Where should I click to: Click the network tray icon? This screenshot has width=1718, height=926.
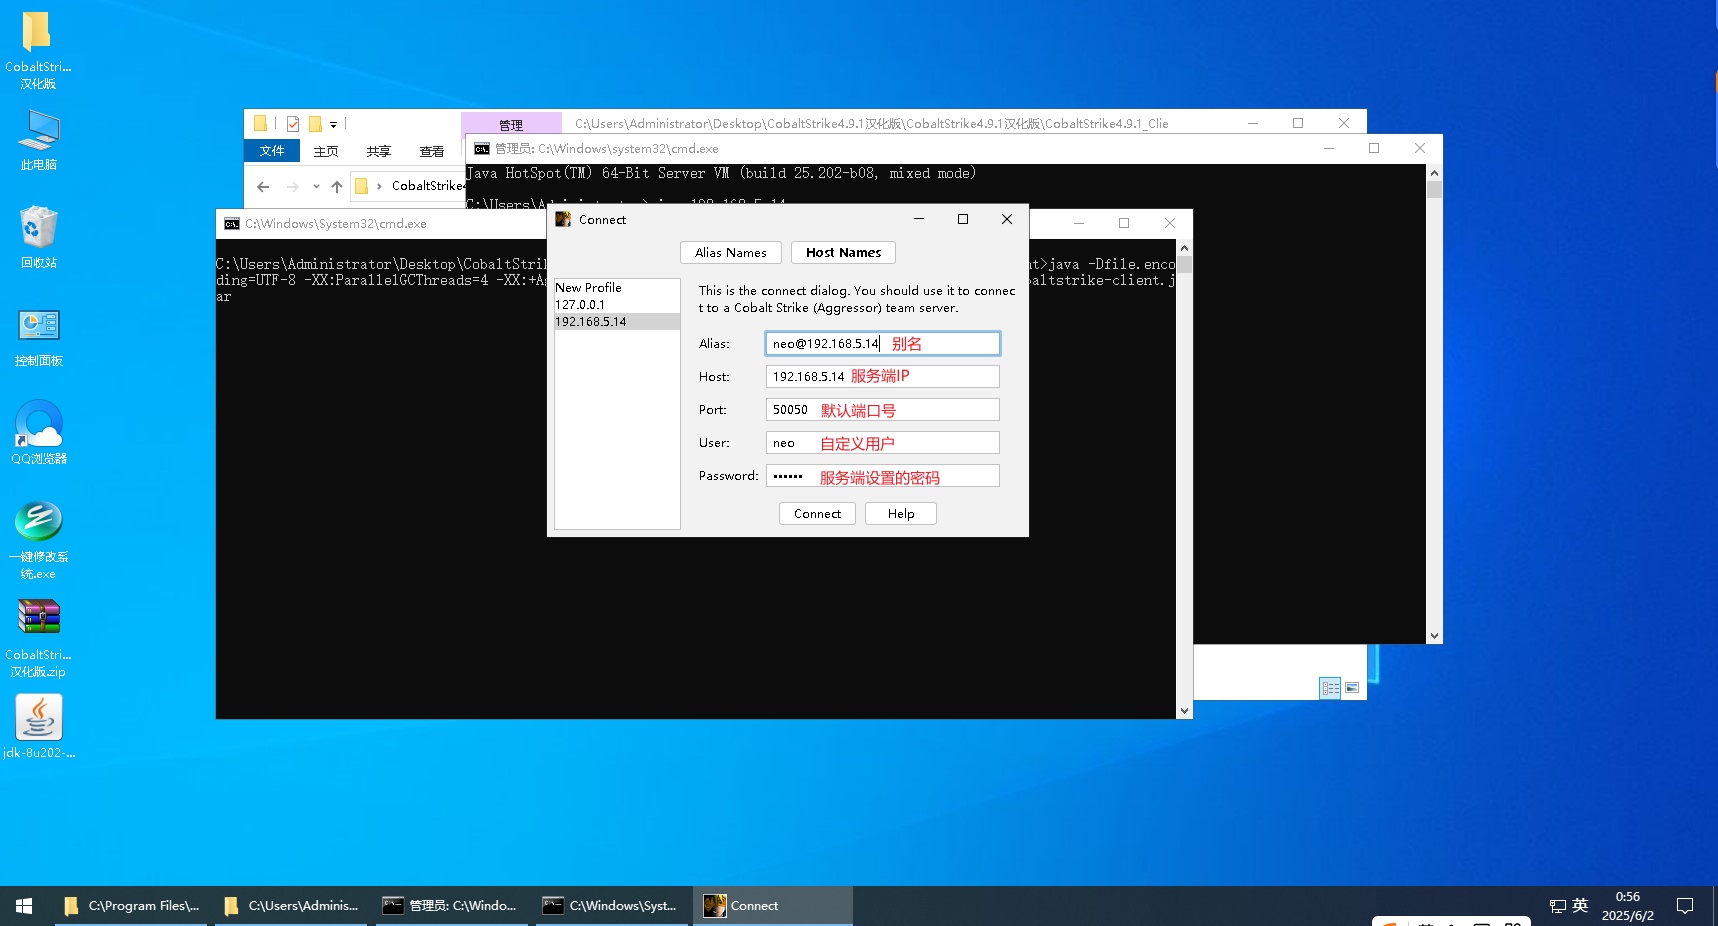pyautogui.click(x=1557, y=906)
